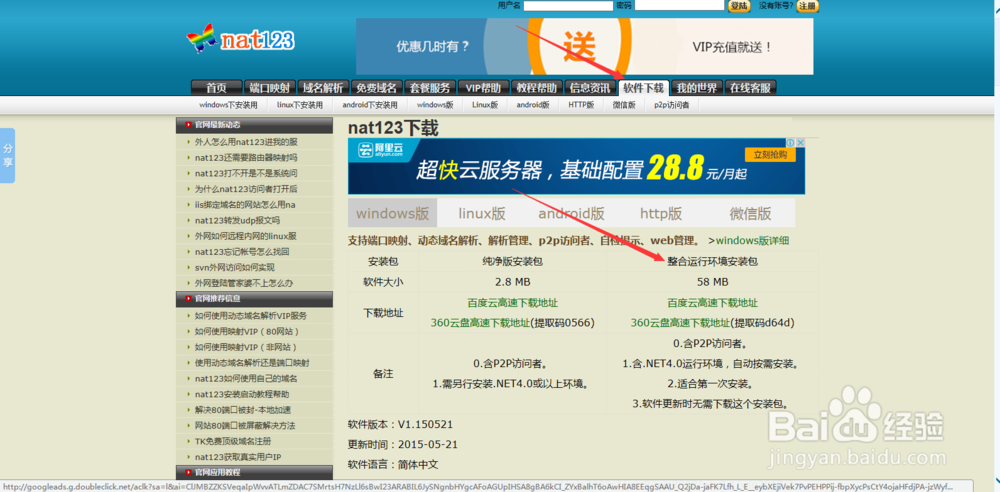This screenshot has height=492, width=1000.
Task: Click the ad info icon beside X
Action: [x=790, y=143]
